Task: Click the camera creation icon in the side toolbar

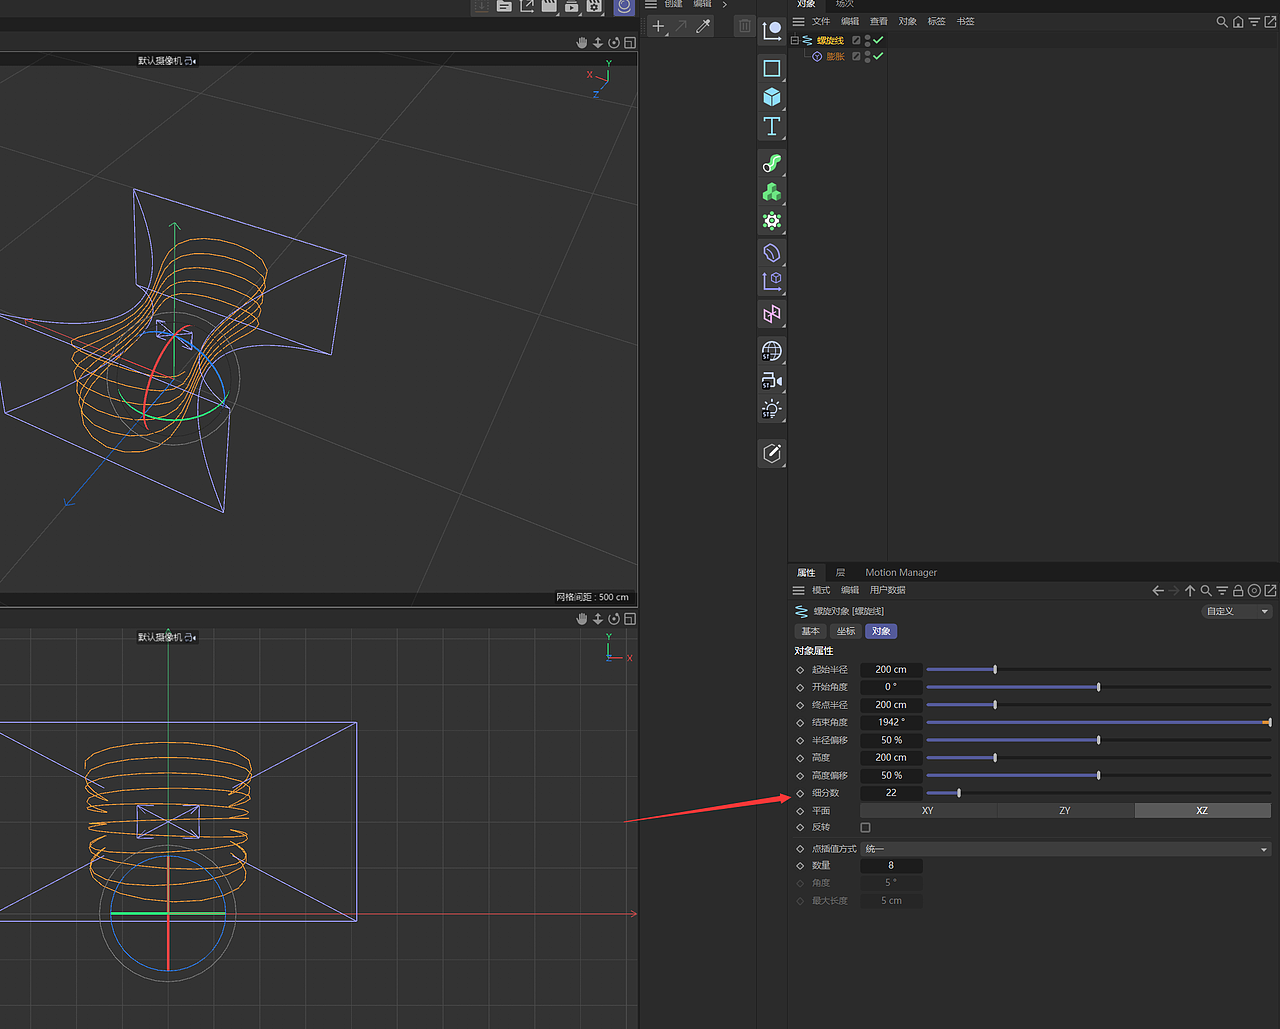Action: tap(772, 380)
